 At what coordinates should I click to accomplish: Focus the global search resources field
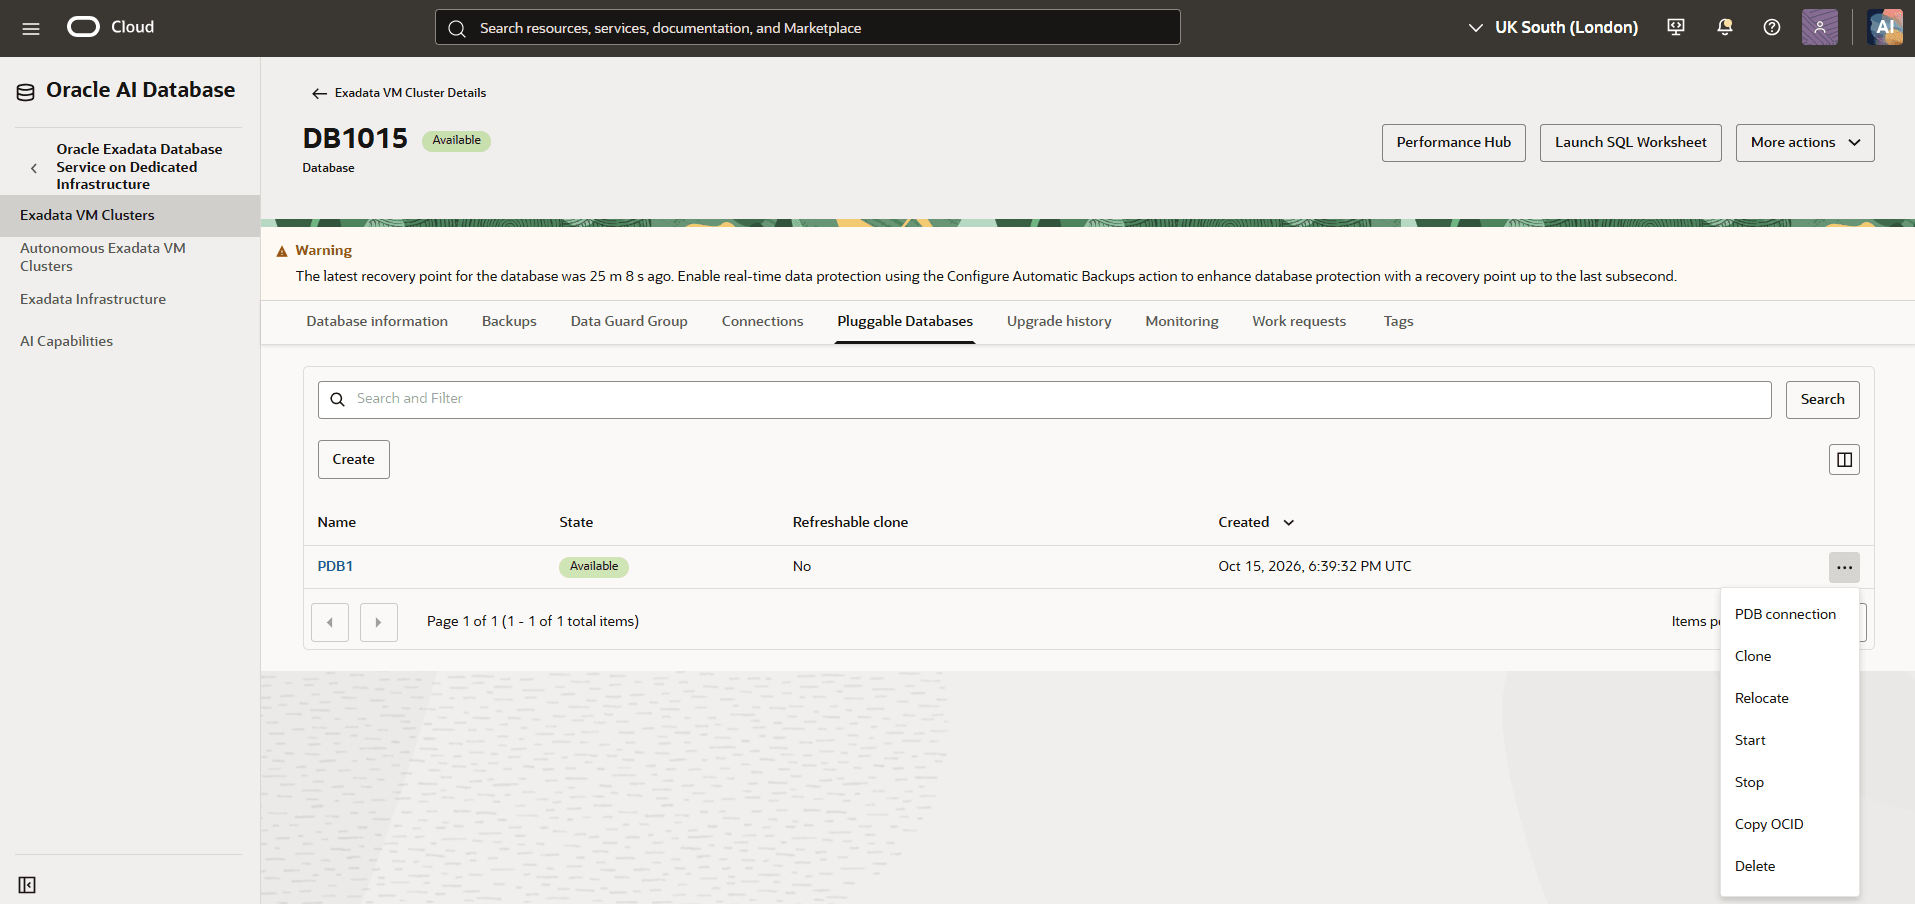coord(808,27)
